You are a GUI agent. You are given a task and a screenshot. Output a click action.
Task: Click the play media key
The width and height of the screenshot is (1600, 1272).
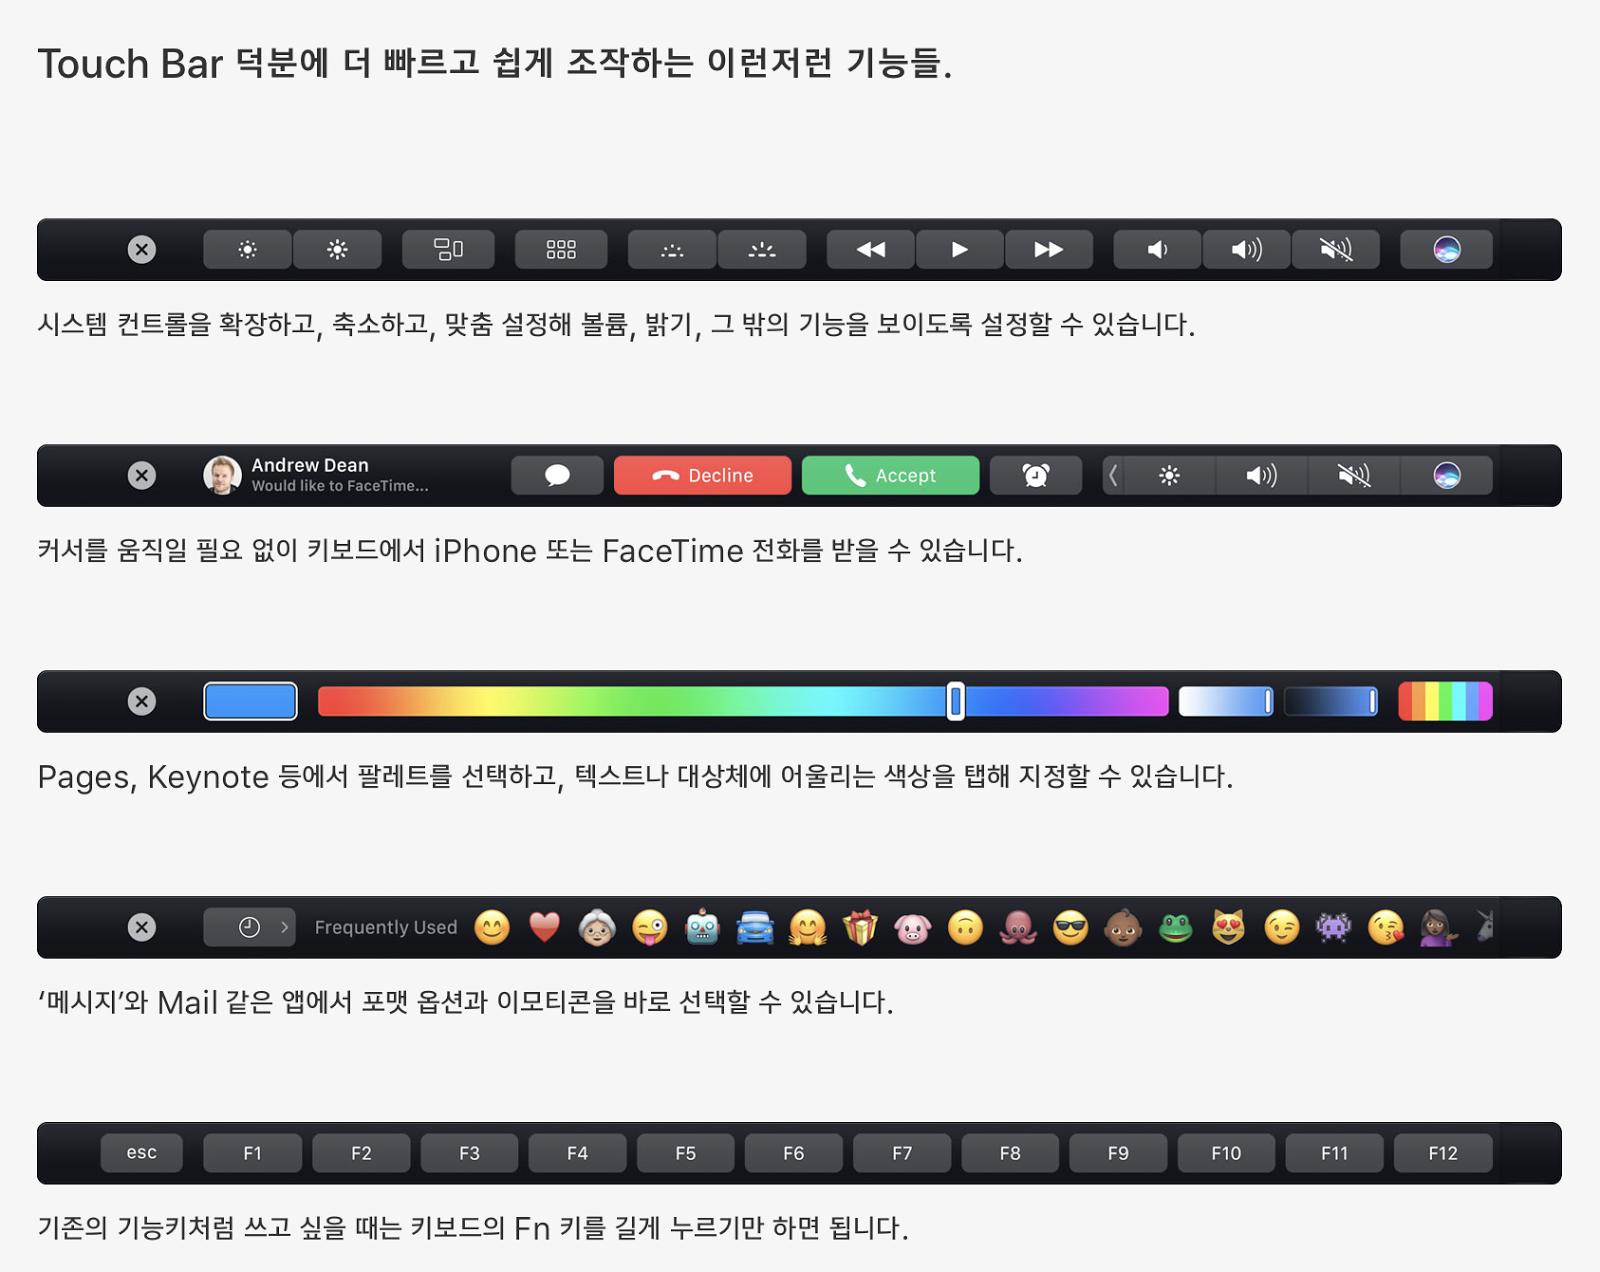pyautogui.click(x=960, y=250)
